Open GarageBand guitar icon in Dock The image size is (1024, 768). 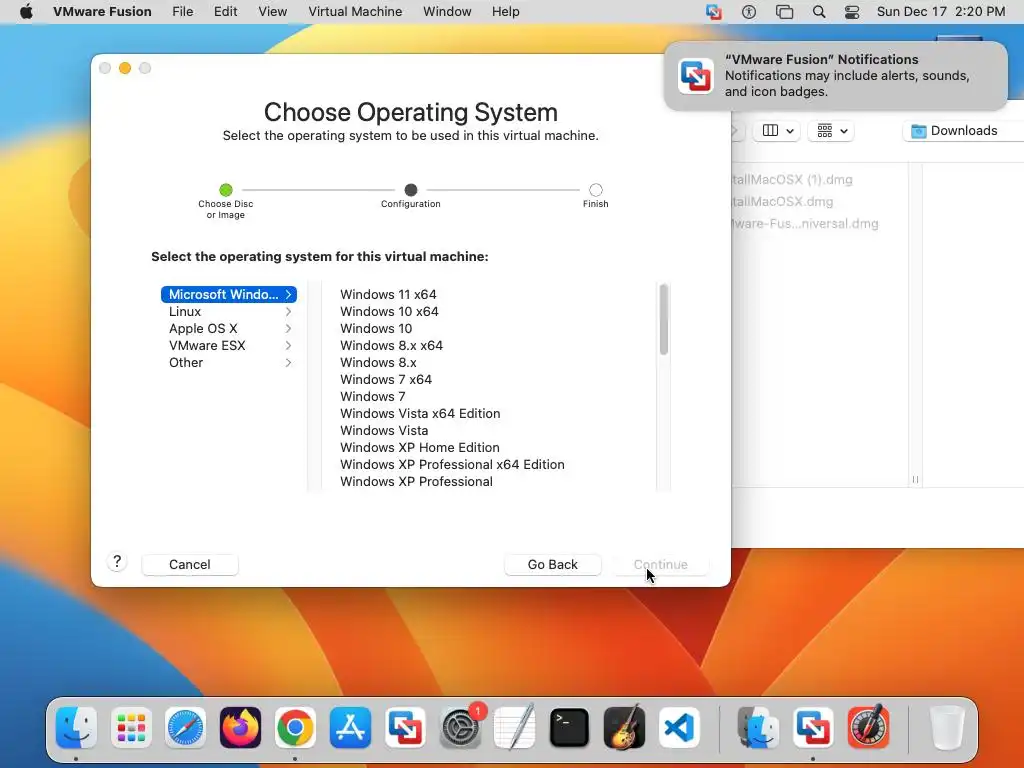click(624, 727)
